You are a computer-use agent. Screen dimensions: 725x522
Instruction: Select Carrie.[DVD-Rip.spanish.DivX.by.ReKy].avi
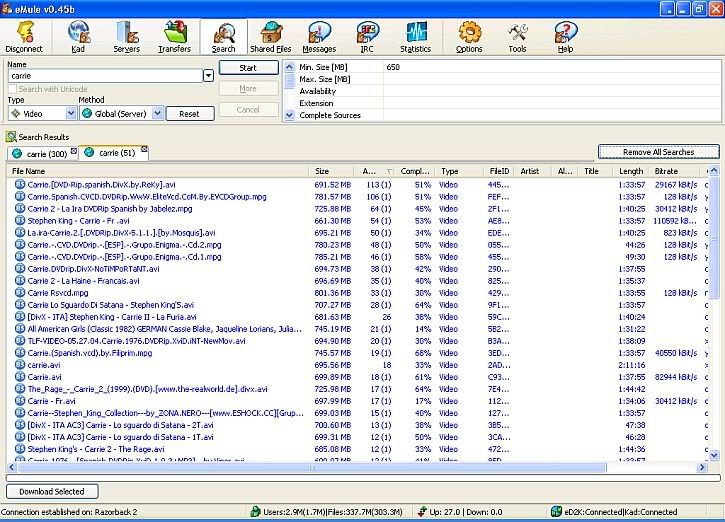(101, 184)
